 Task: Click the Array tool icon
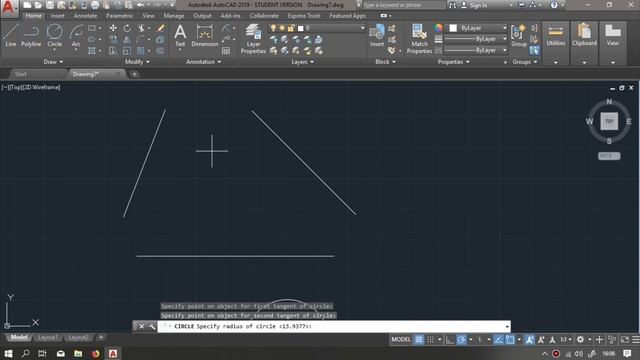(x=141, y=51)
